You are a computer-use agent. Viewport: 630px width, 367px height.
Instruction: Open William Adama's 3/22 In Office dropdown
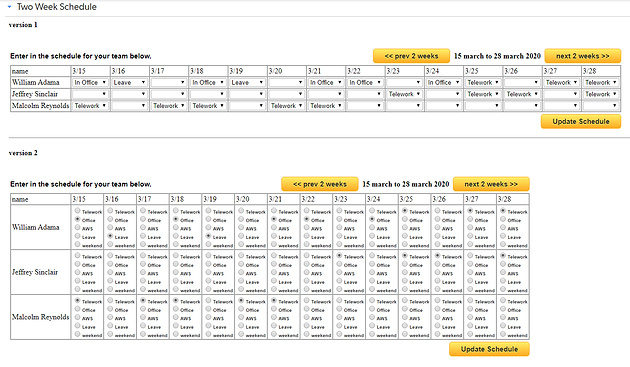[x=365, y=82]
